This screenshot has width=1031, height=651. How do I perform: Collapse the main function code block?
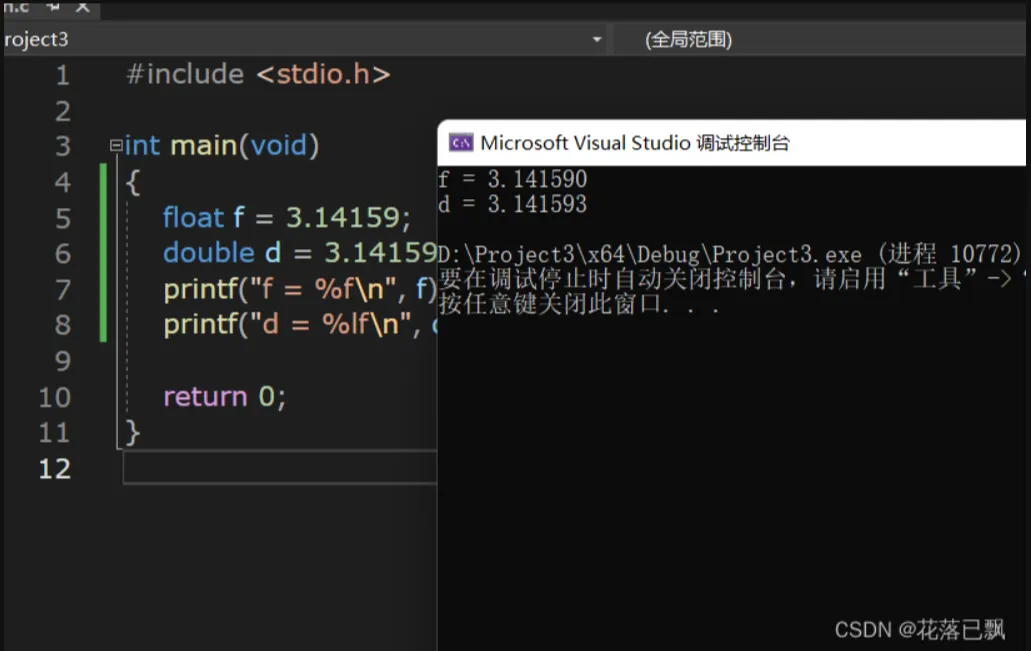[116, 146]
